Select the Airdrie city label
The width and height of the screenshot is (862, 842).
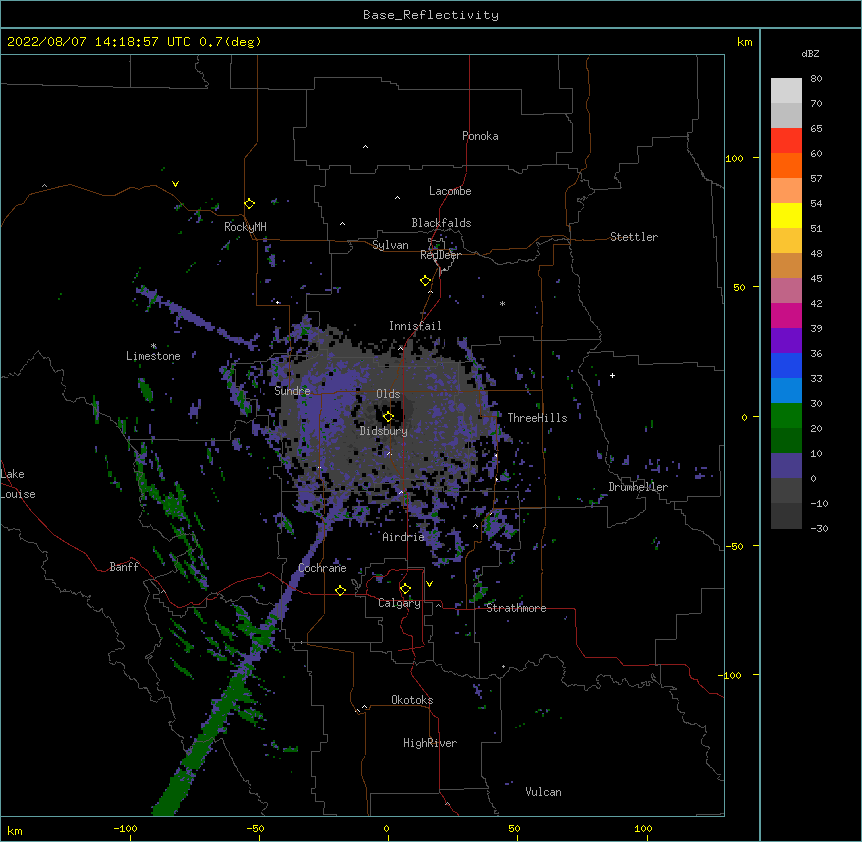point(403,537)
